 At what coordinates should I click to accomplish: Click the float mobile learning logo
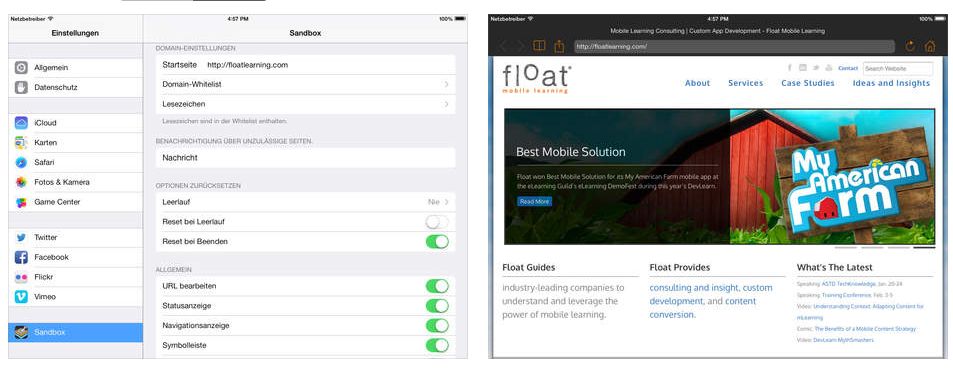[x=536, y=79]
